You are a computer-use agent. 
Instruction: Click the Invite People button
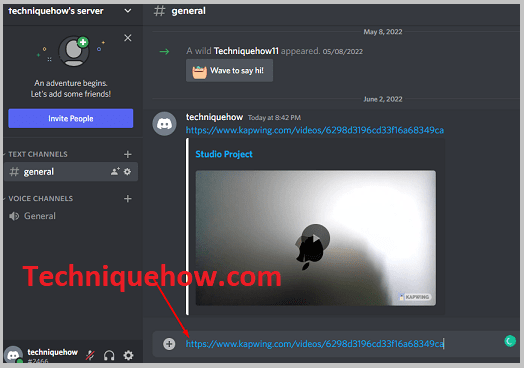tap(71, 118)
